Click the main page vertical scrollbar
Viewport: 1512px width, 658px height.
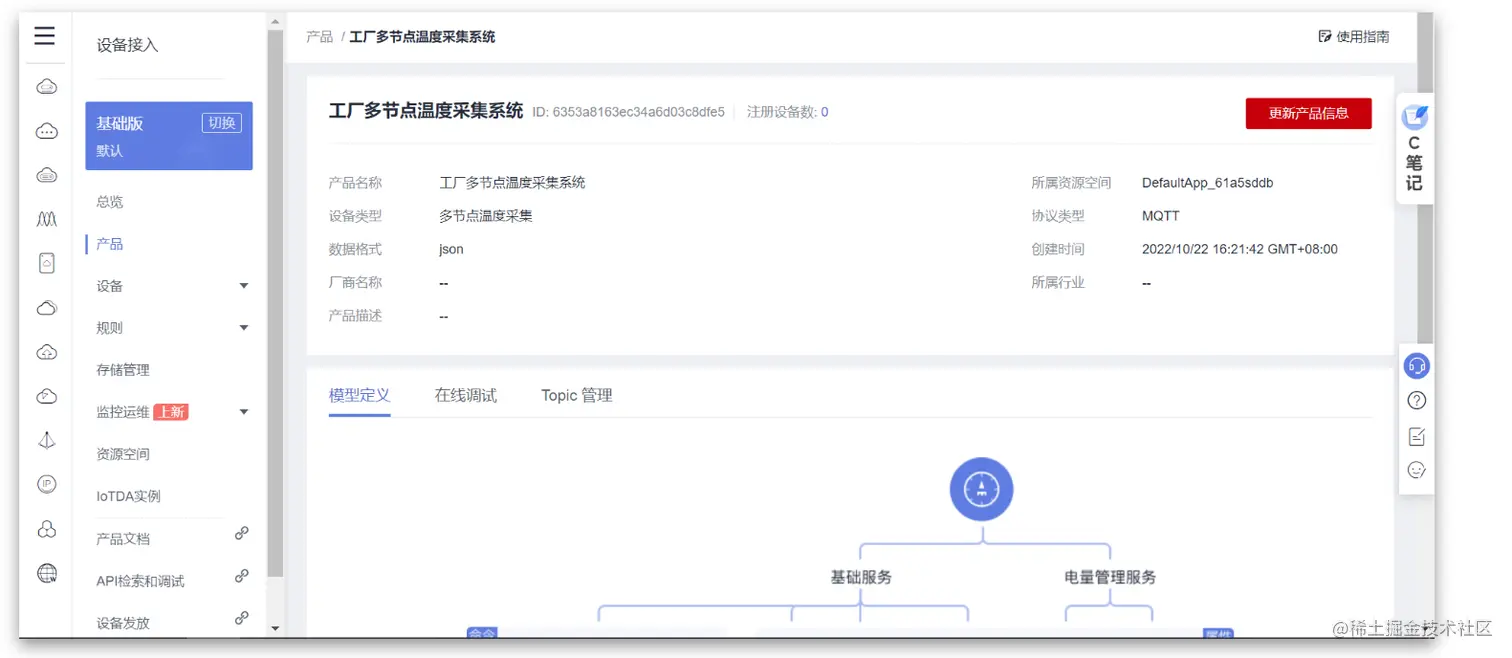[1425, 180]
